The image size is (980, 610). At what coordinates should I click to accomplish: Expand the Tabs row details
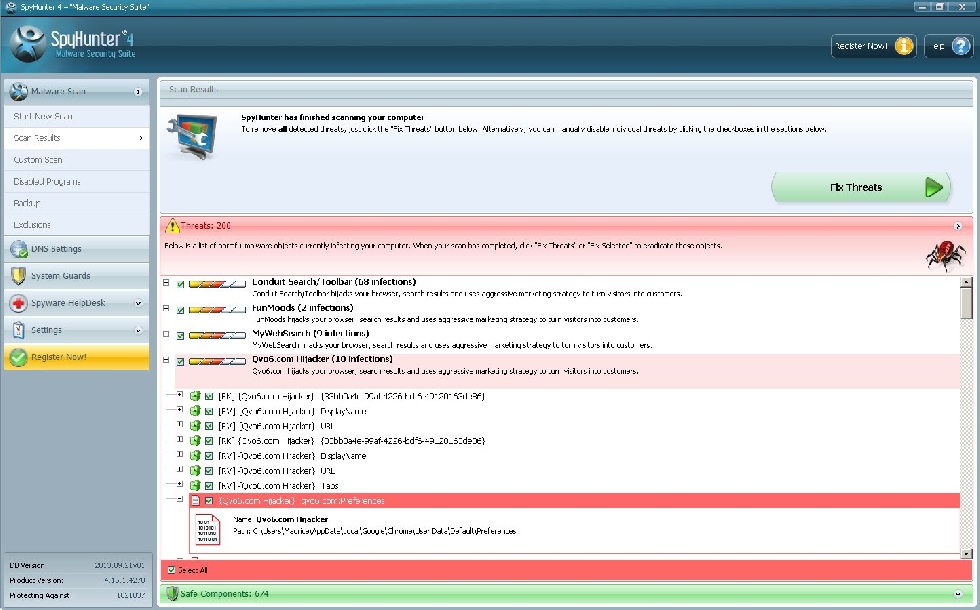[180, 484]
